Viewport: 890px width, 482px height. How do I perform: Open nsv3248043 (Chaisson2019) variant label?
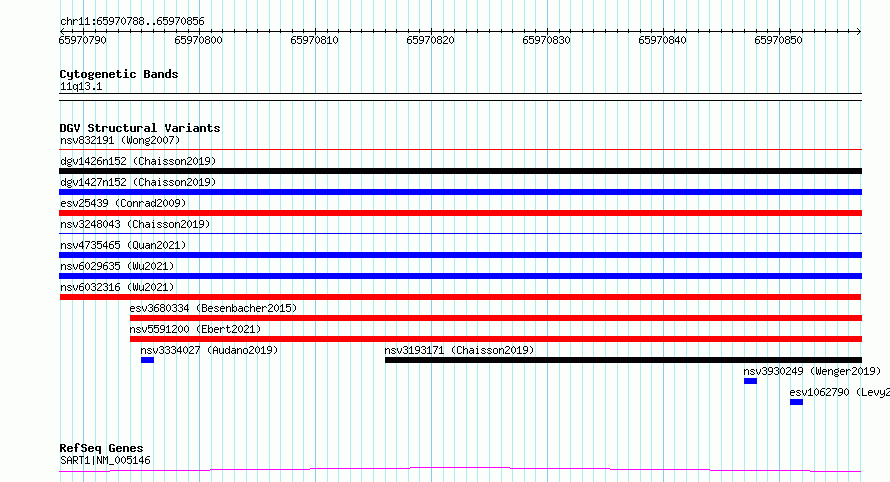(135, 224)
